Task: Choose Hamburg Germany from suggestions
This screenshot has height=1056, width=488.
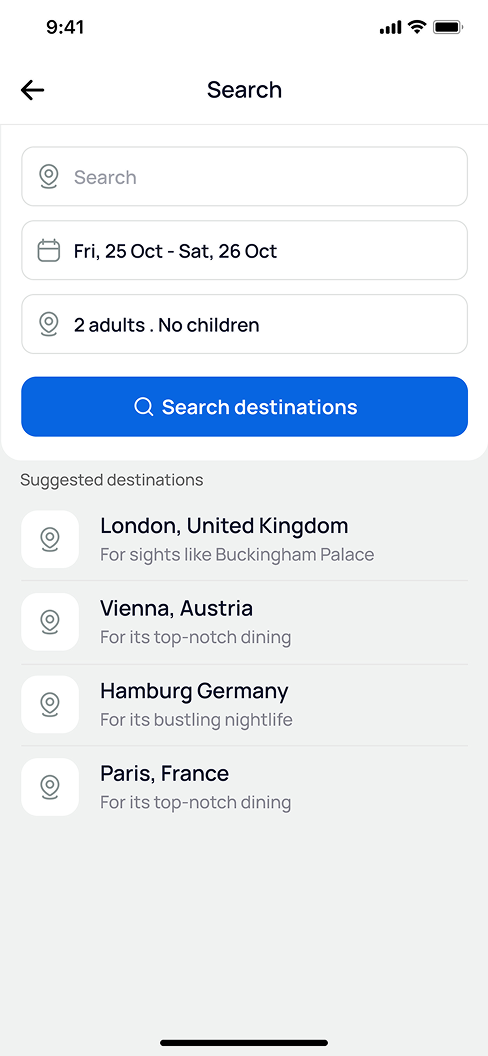Action: pyautogui.click(x=244, y=704)
